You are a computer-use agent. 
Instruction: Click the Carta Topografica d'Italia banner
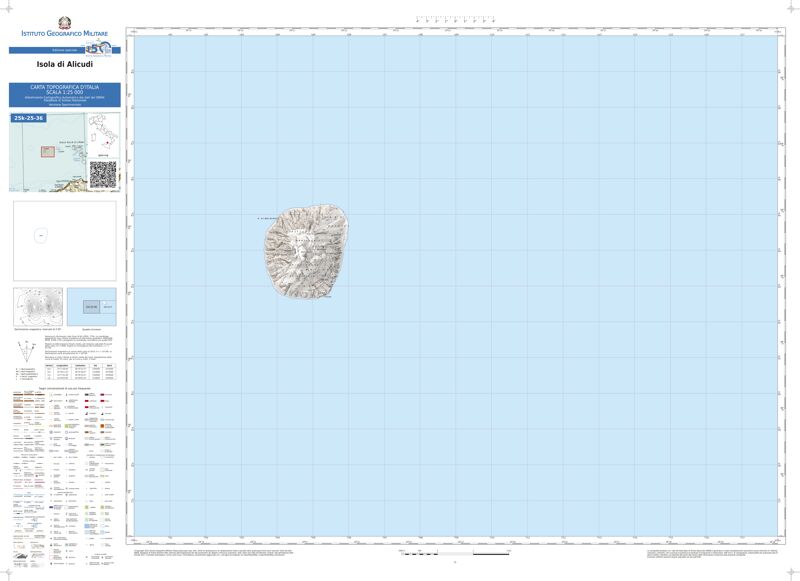click(x=64, y=93)
